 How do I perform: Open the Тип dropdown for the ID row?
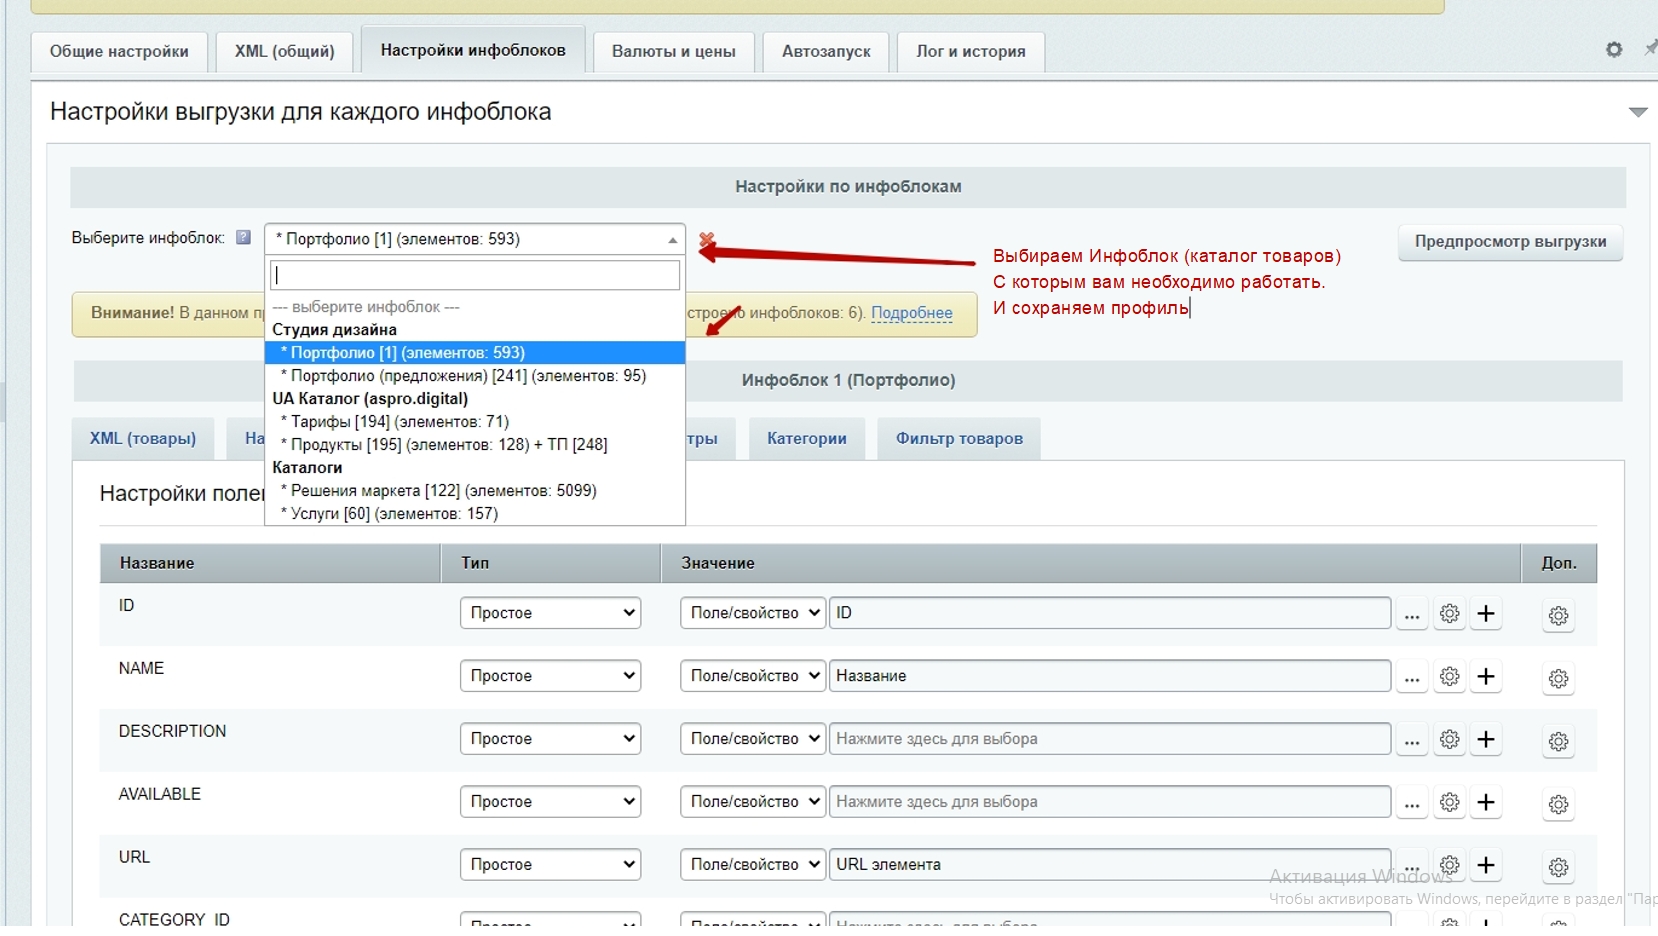(x=550, y=613)
